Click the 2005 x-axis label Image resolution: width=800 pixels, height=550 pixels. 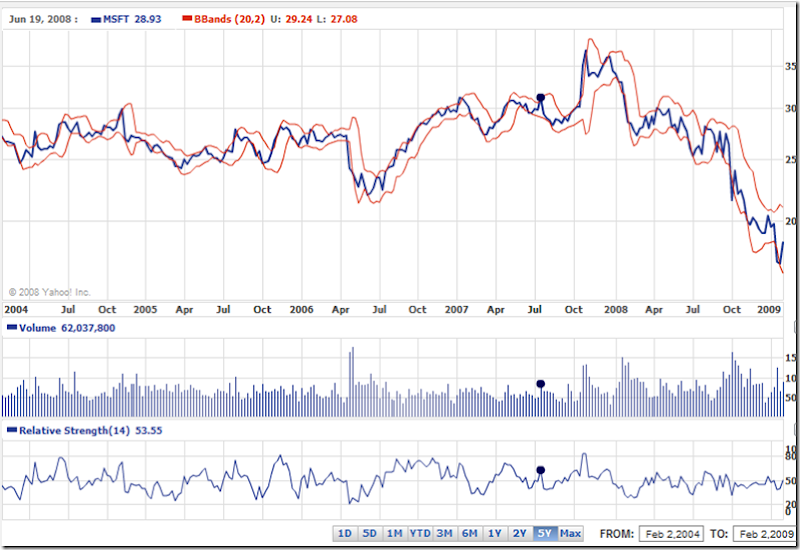click(145, 310)
